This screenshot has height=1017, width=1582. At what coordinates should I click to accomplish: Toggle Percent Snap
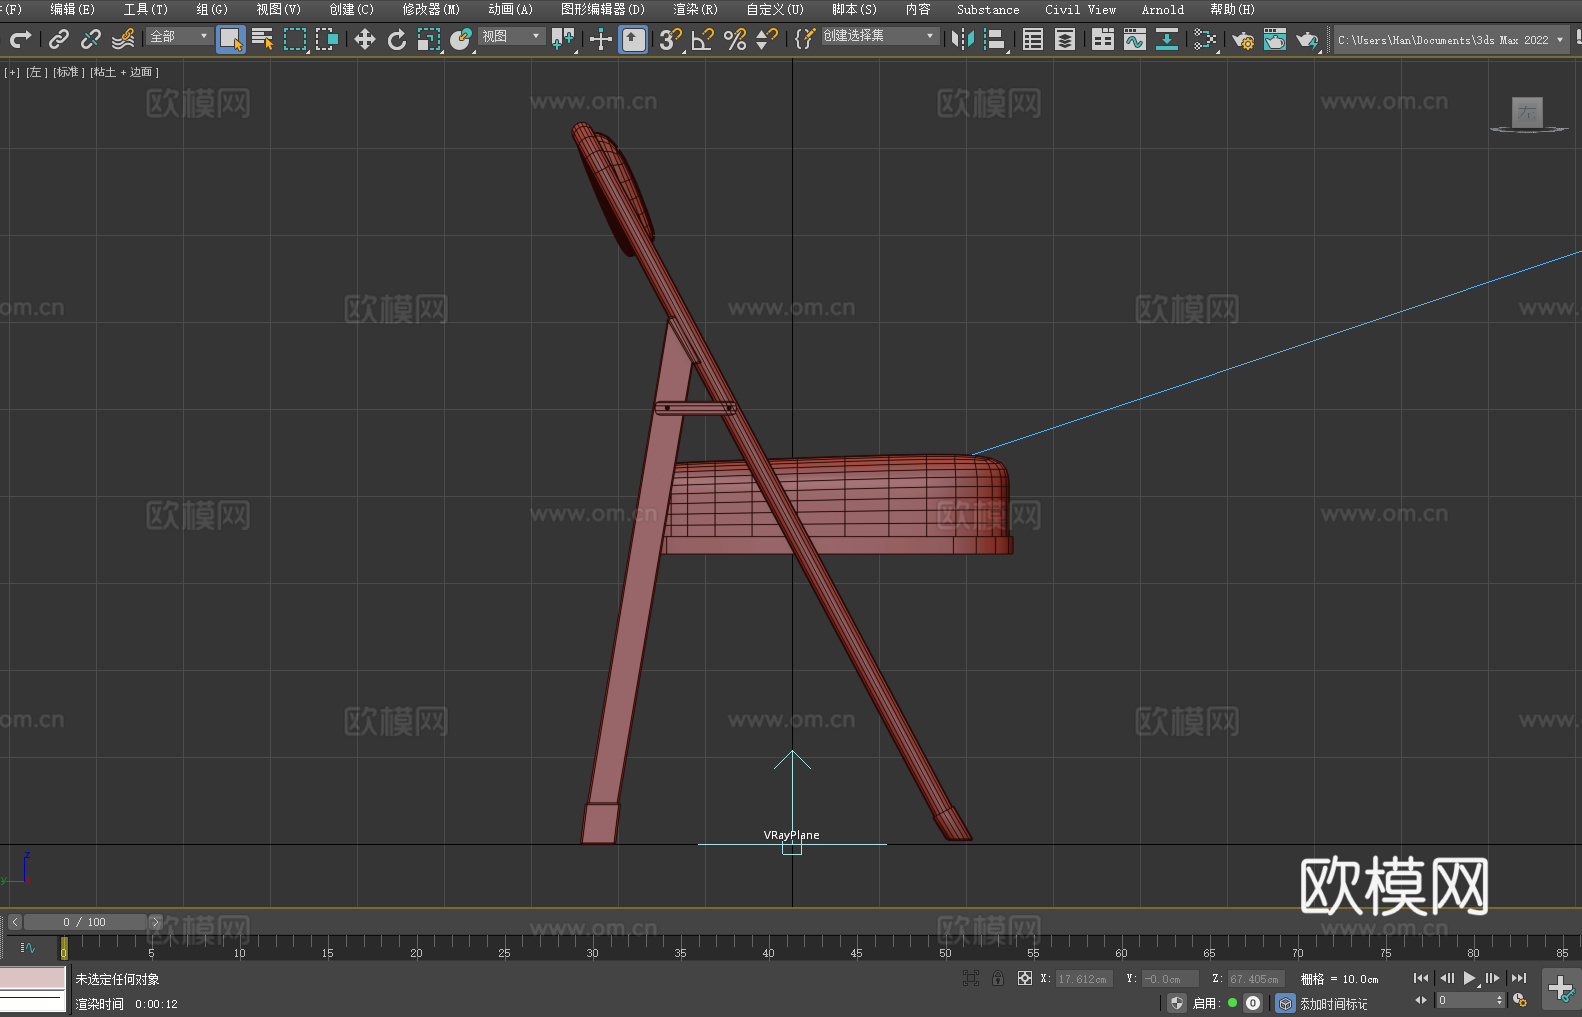735,39
